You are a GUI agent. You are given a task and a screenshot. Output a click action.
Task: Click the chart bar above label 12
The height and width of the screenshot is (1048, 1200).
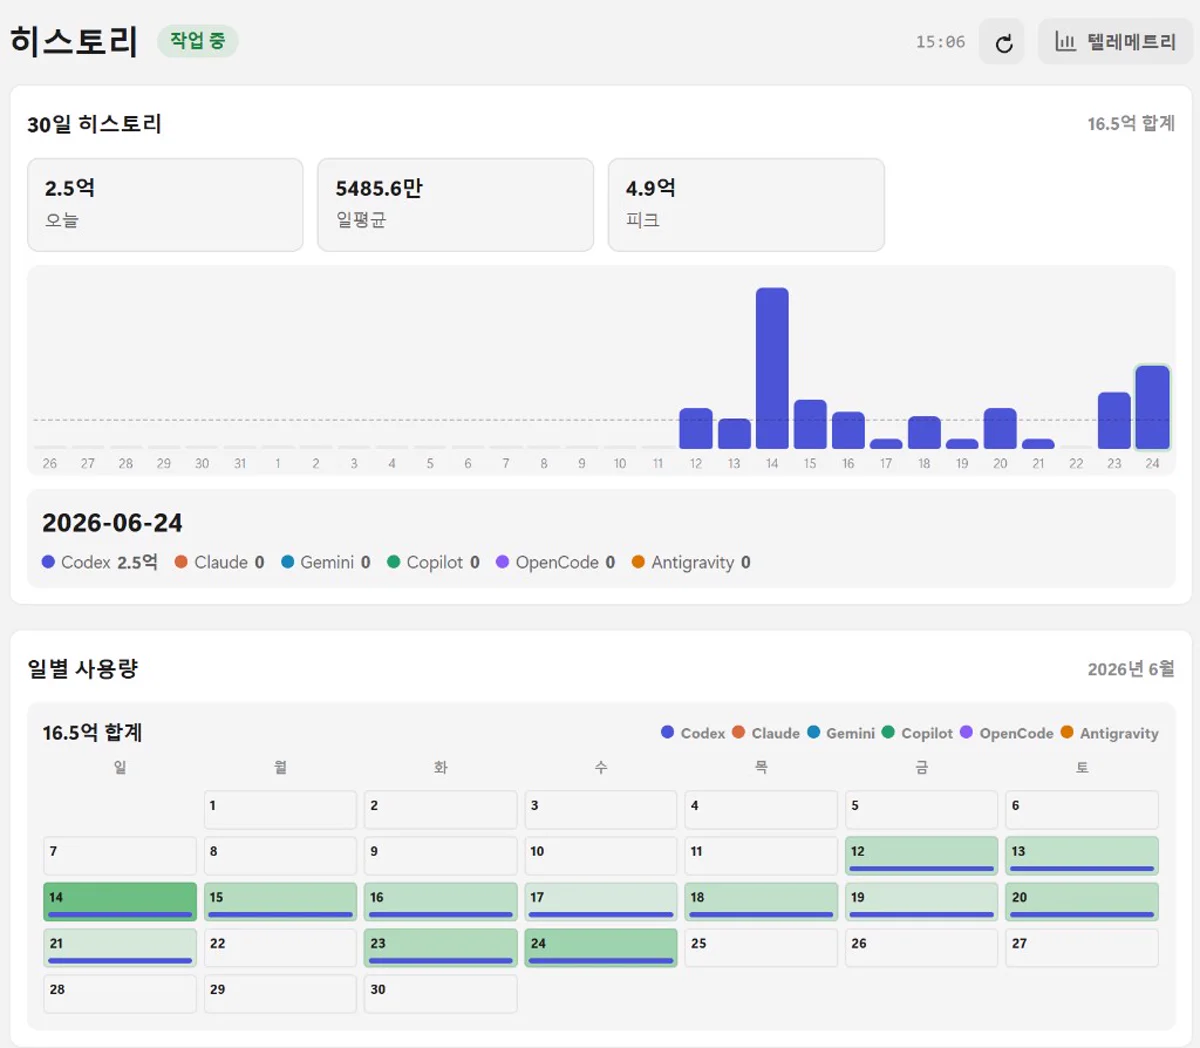coord(696,428)
